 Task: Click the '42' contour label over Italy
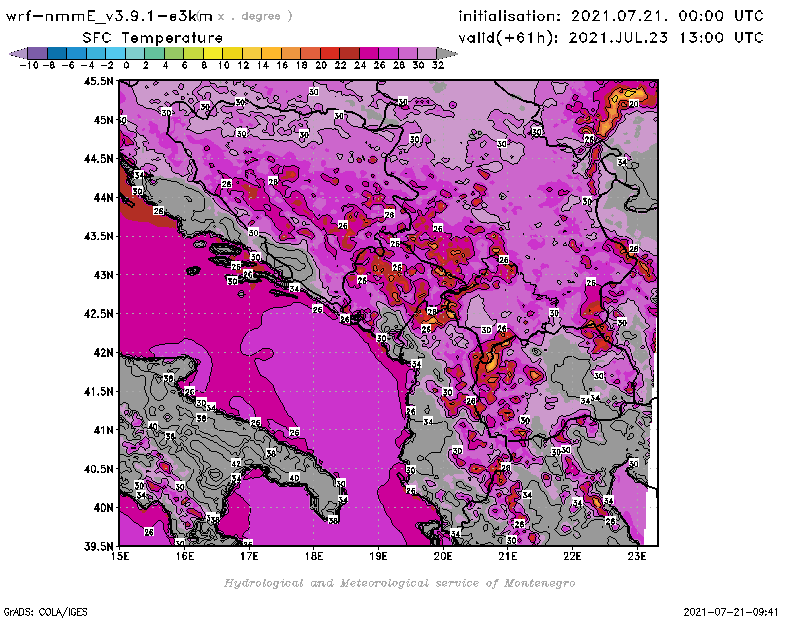pyautogui.click(x=236, y=464)
